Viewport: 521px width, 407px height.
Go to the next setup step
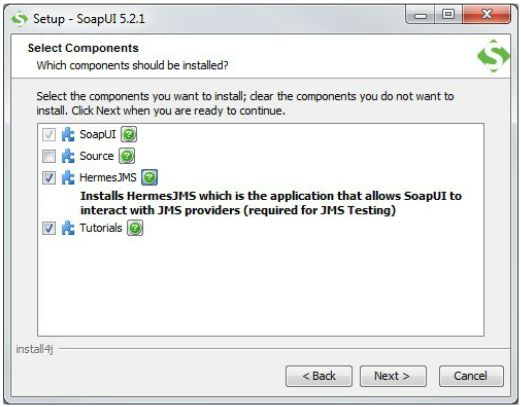pos(393,376)
